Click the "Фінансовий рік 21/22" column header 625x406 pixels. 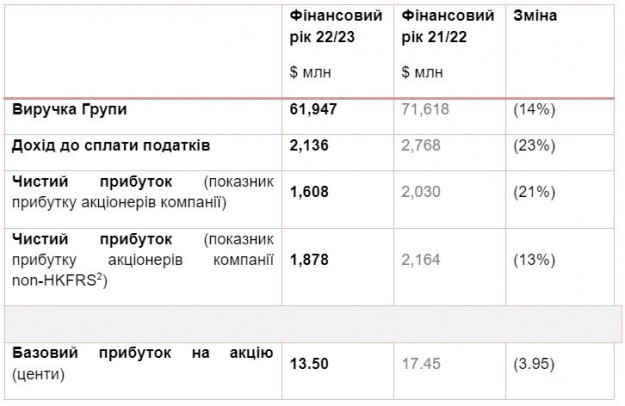point(445,27)
